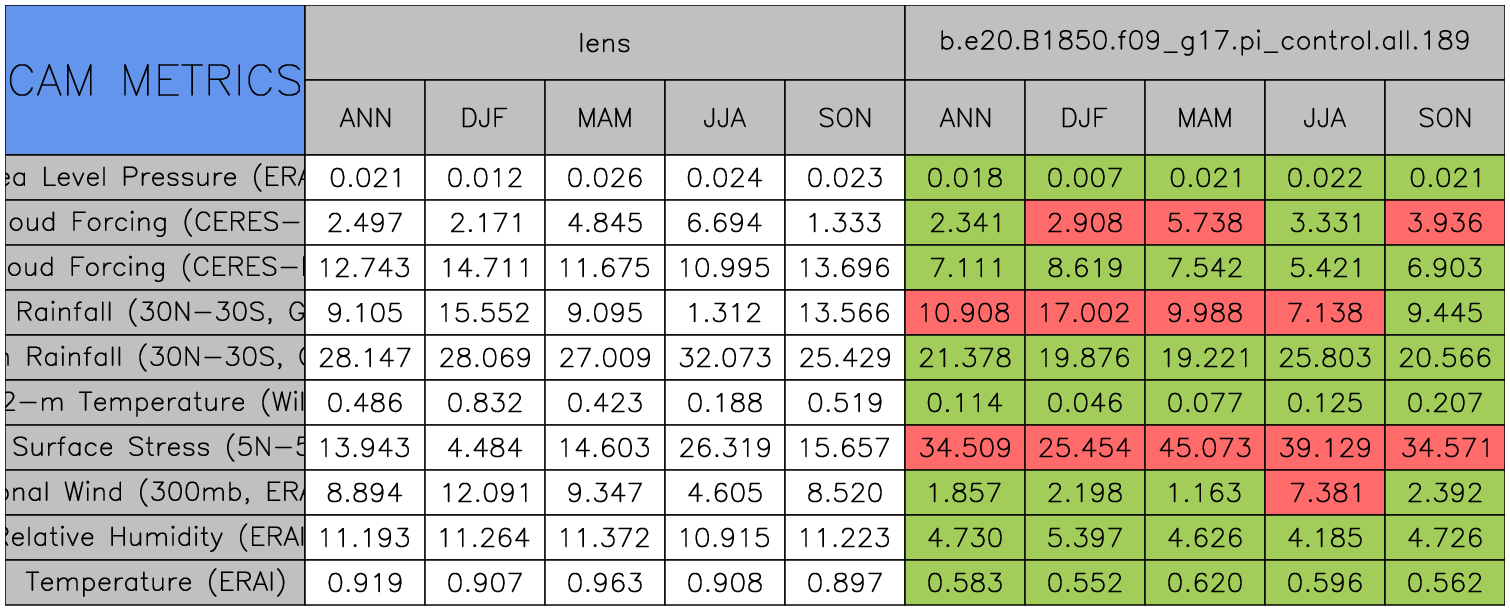Select the Relative Humidity (ERAI) row label

pos(155,538)
